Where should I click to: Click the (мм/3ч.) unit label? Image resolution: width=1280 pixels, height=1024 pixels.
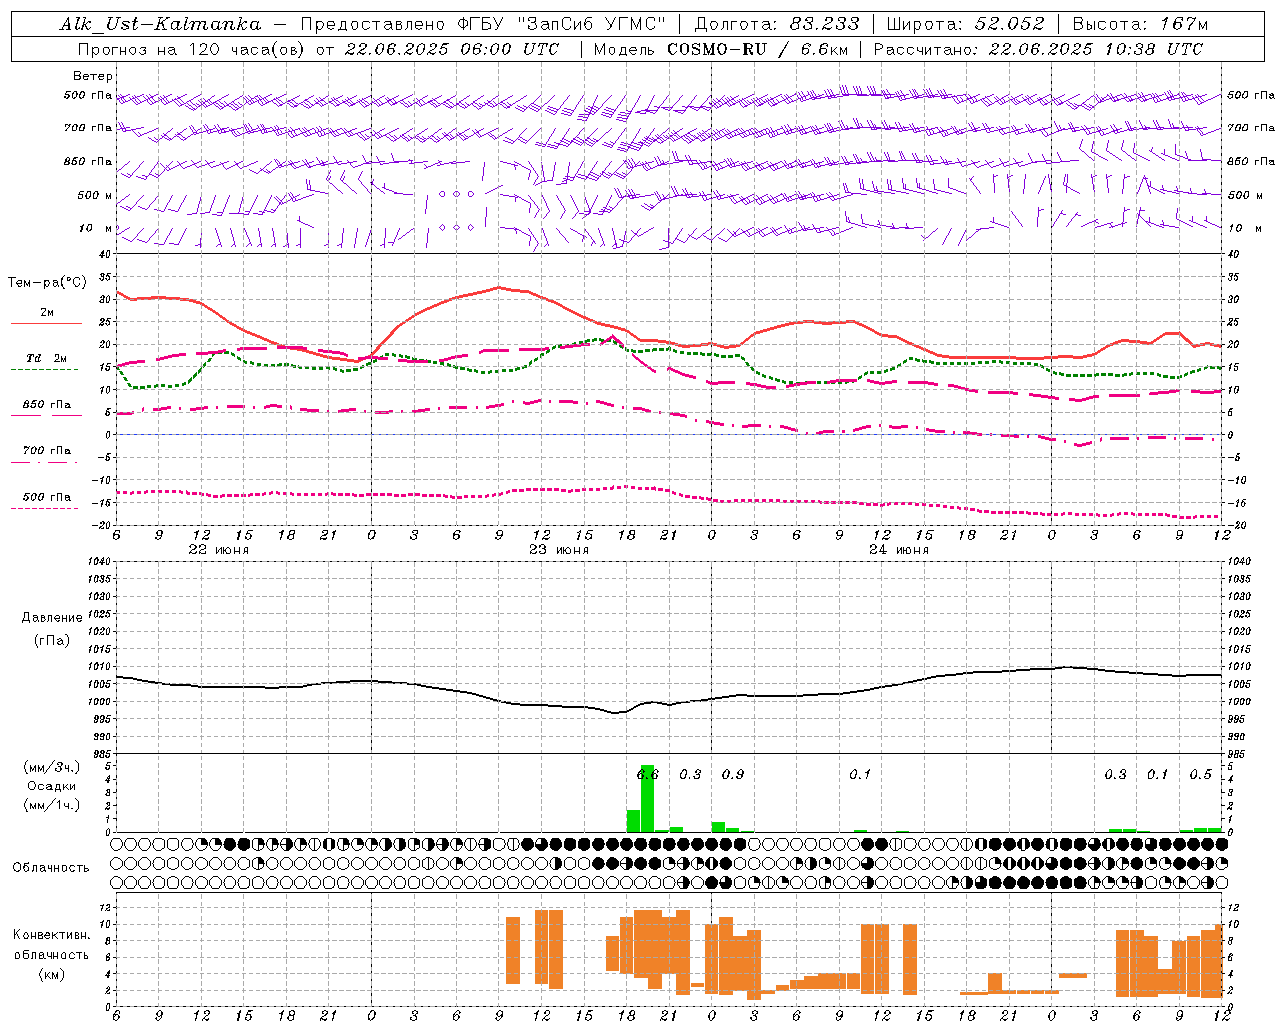[52, 767]
